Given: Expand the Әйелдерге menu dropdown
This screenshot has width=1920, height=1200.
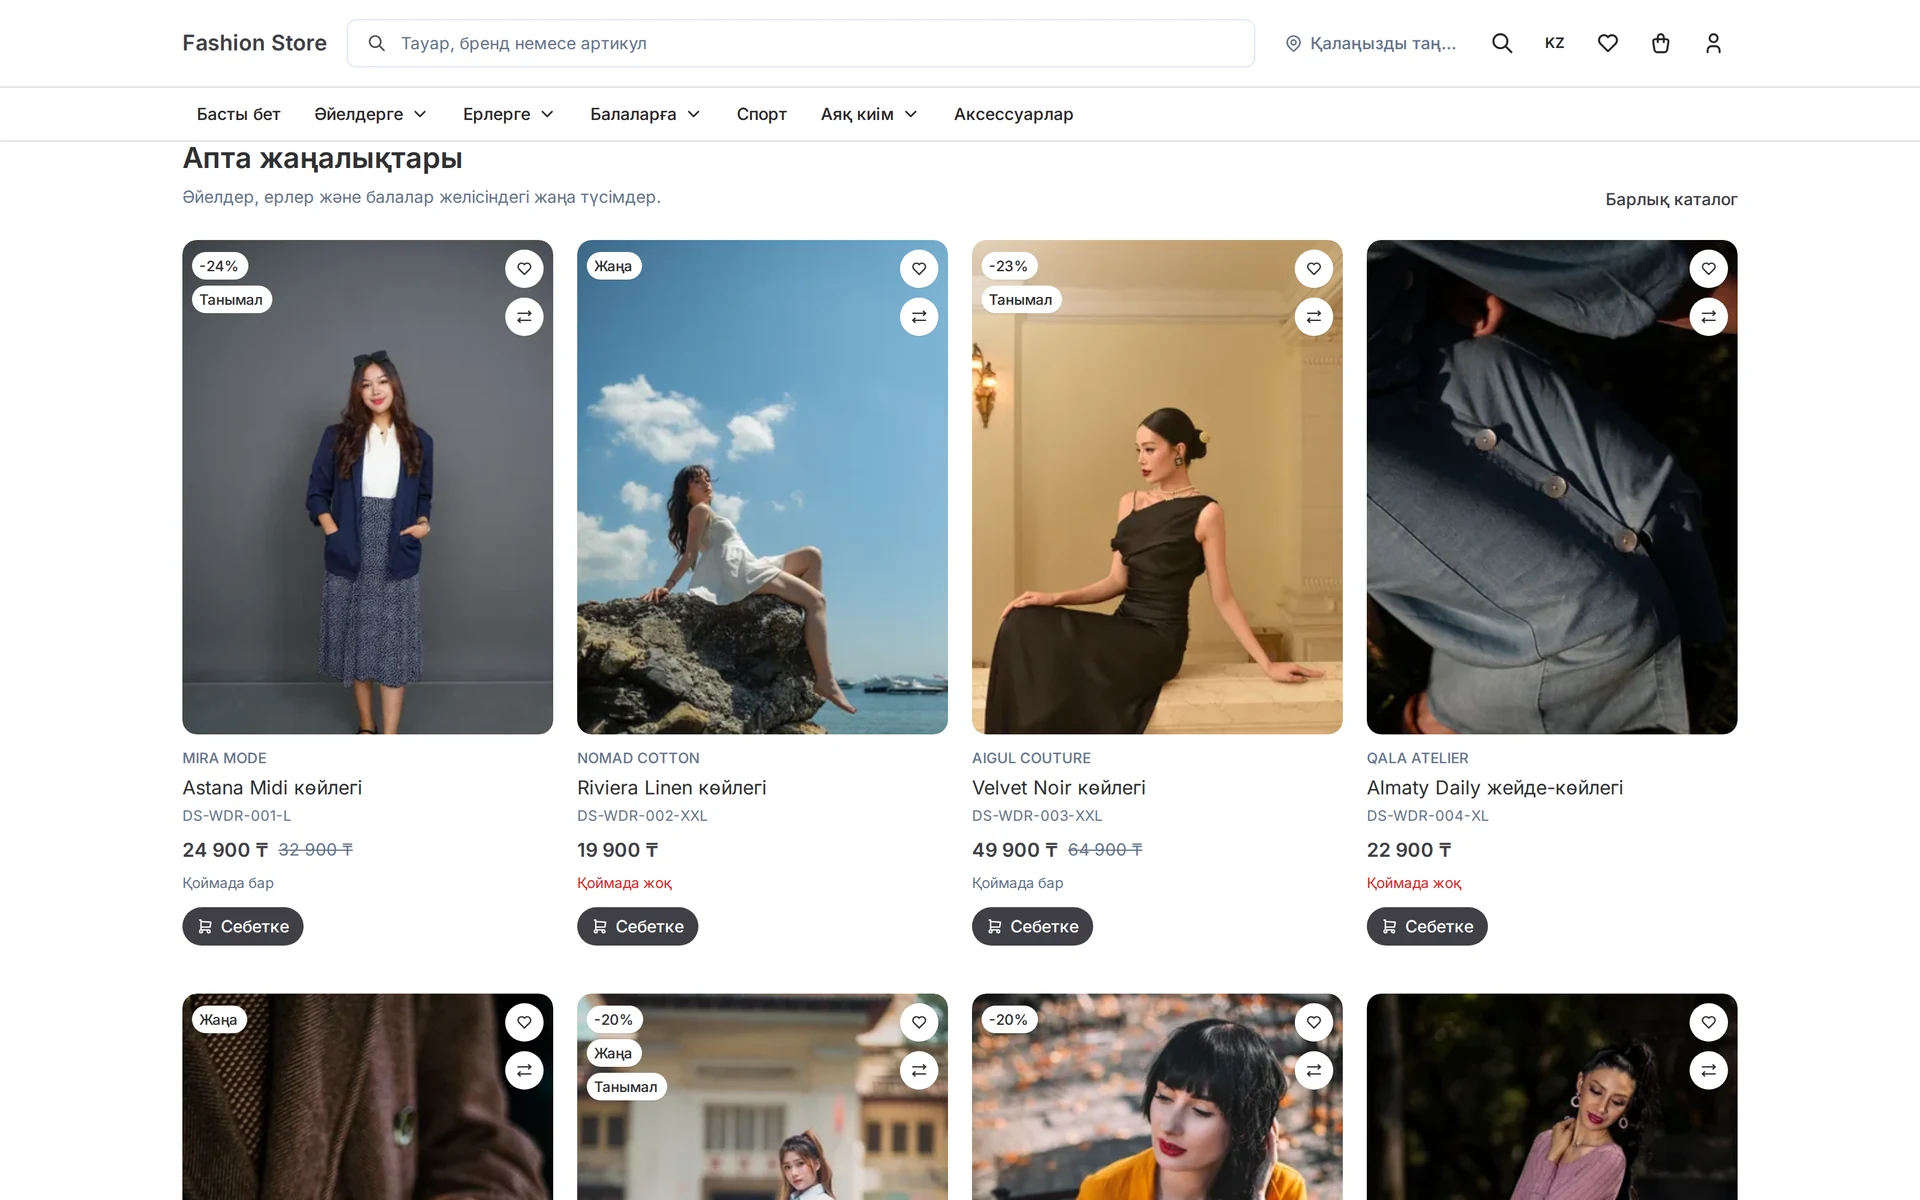Looking at the screenshot, I should pyautogui.click(x=371, y=114).
